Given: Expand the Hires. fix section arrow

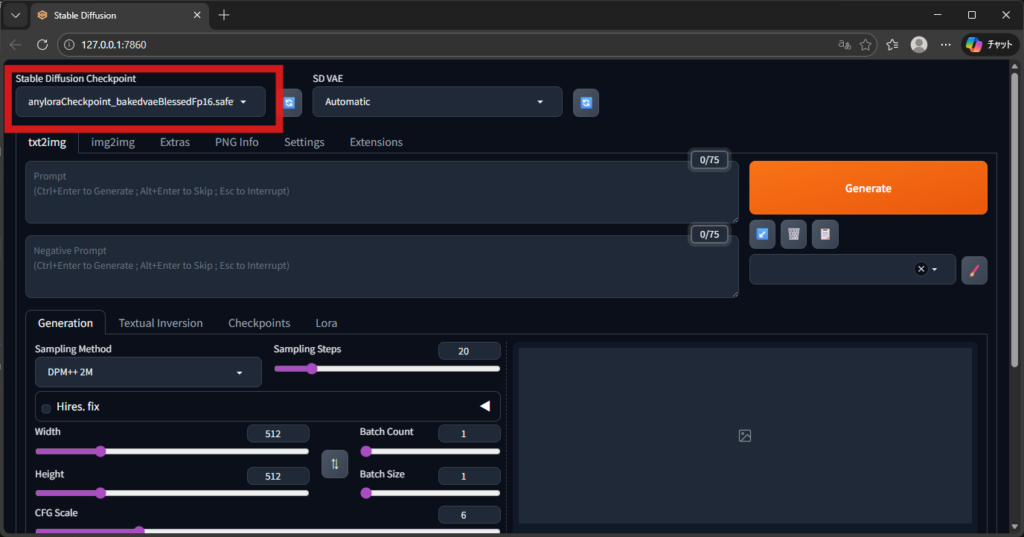Looking at the screenshot, I should pos(484,407).
